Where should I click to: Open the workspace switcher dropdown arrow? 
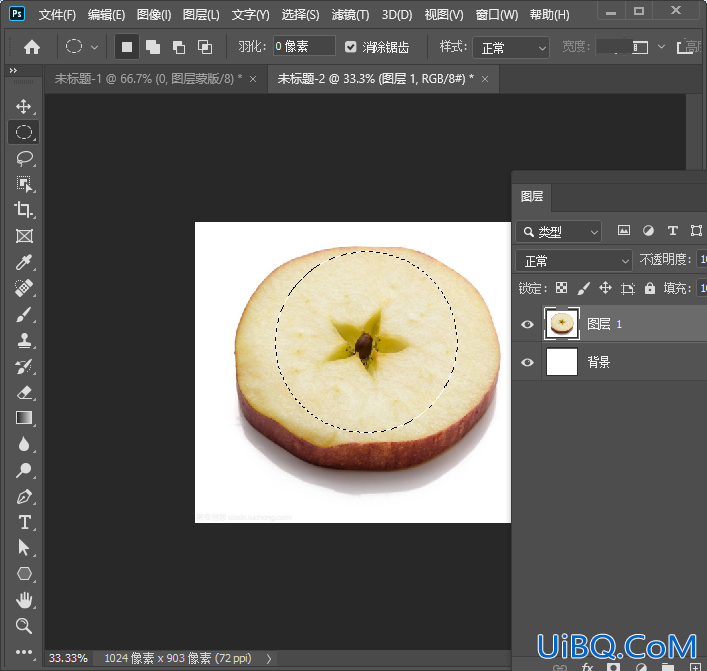[x=661, y=46]
